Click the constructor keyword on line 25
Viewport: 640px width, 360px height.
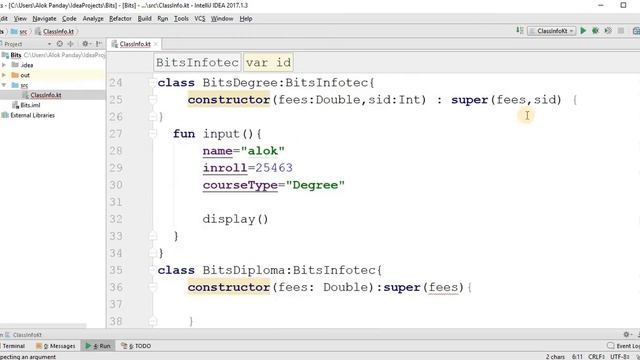229,100
